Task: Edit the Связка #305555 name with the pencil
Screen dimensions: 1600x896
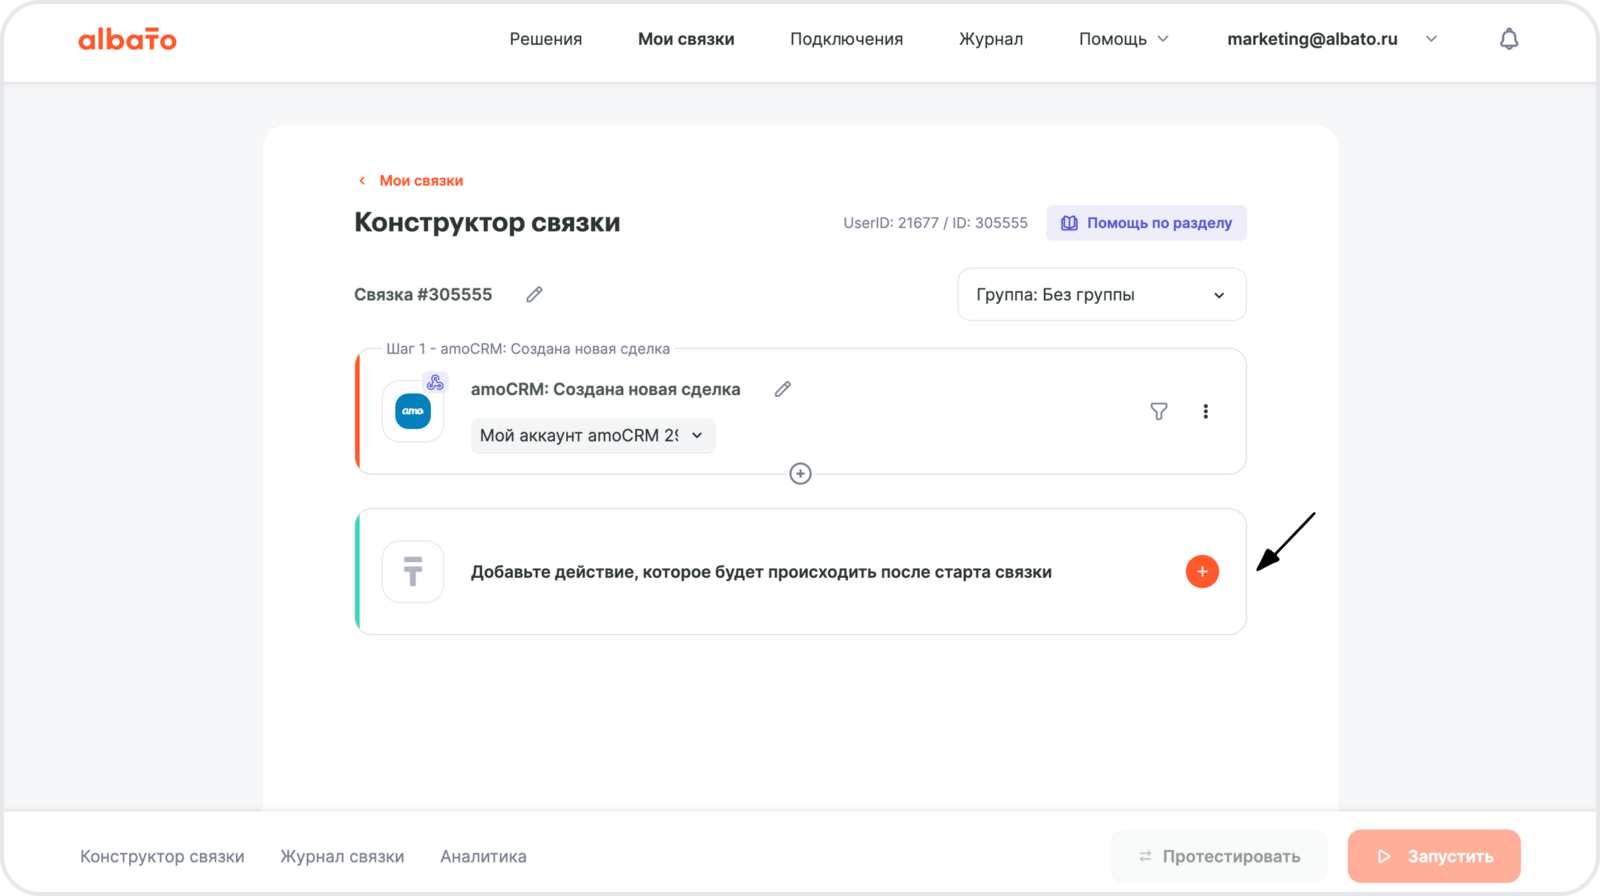Action: (535, 294)
